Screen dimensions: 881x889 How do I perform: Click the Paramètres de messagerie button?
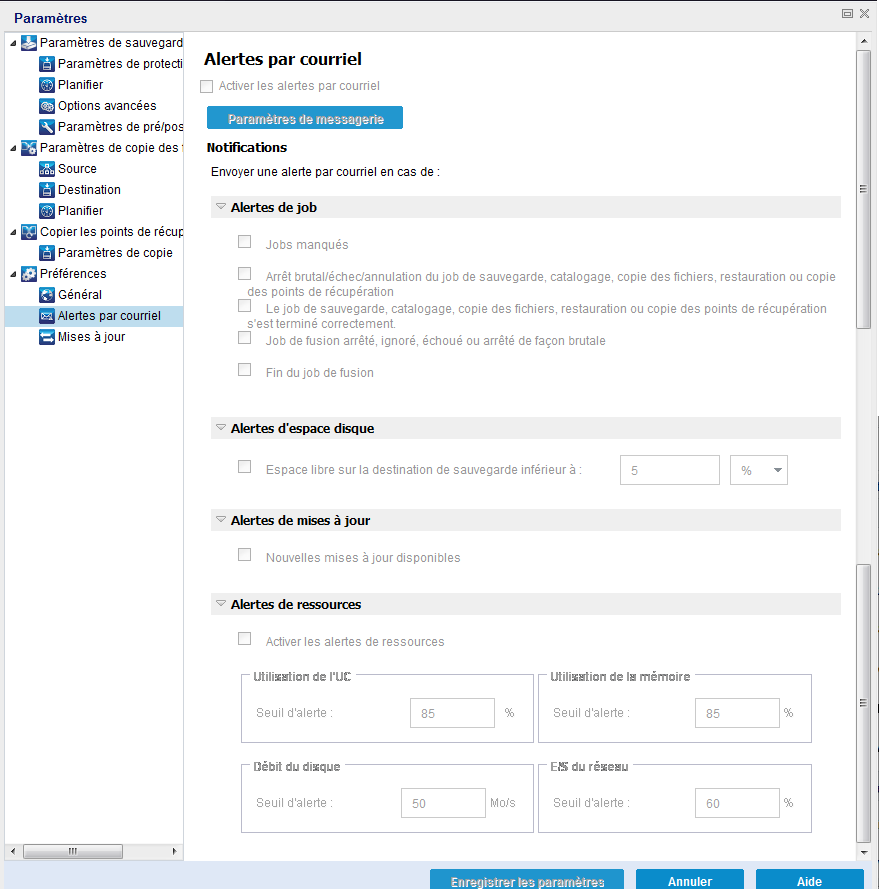[x=304, y=119]
